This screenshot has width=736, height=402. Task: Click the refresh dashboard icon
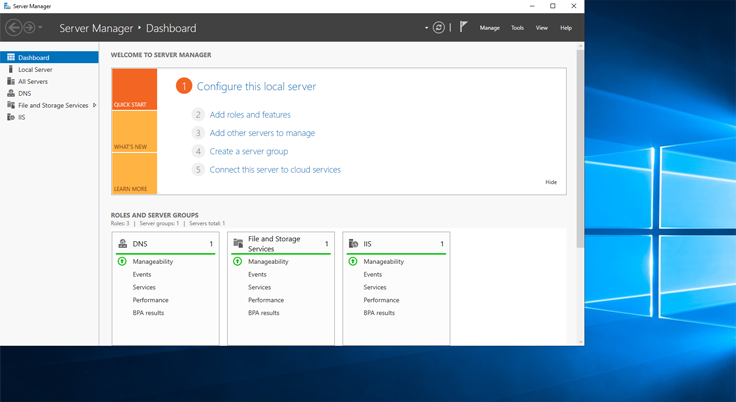click(438, 28)
